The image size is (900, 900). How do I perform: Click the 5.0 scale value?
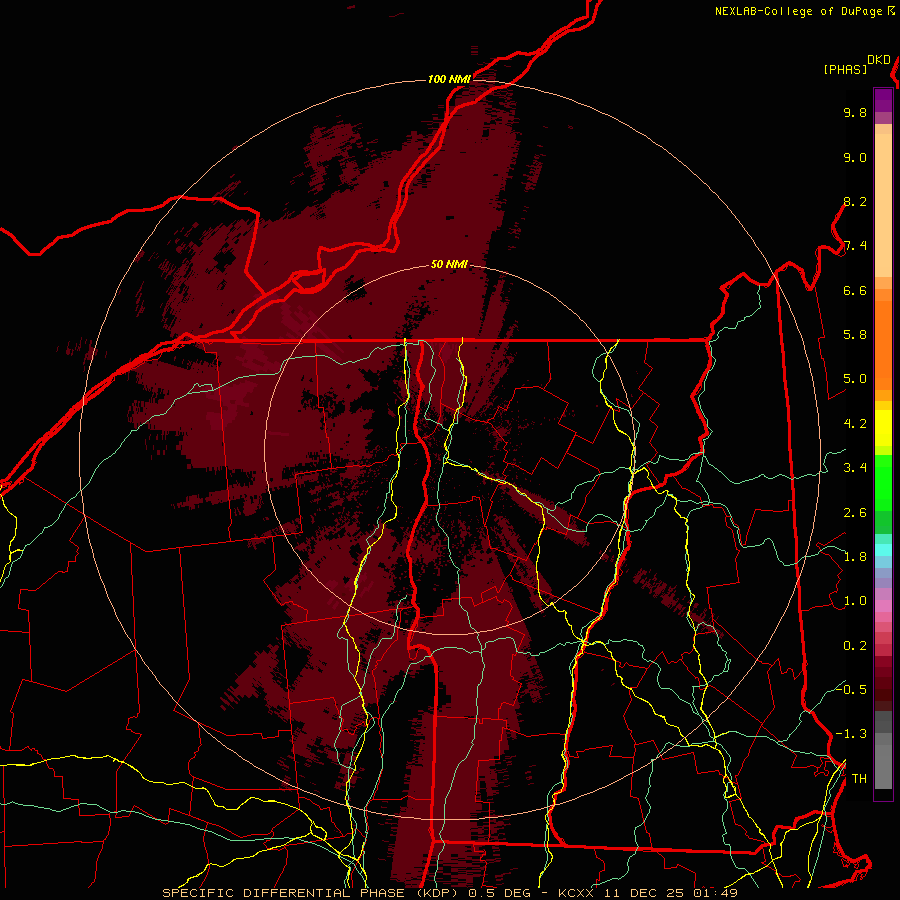coord(855,379)
